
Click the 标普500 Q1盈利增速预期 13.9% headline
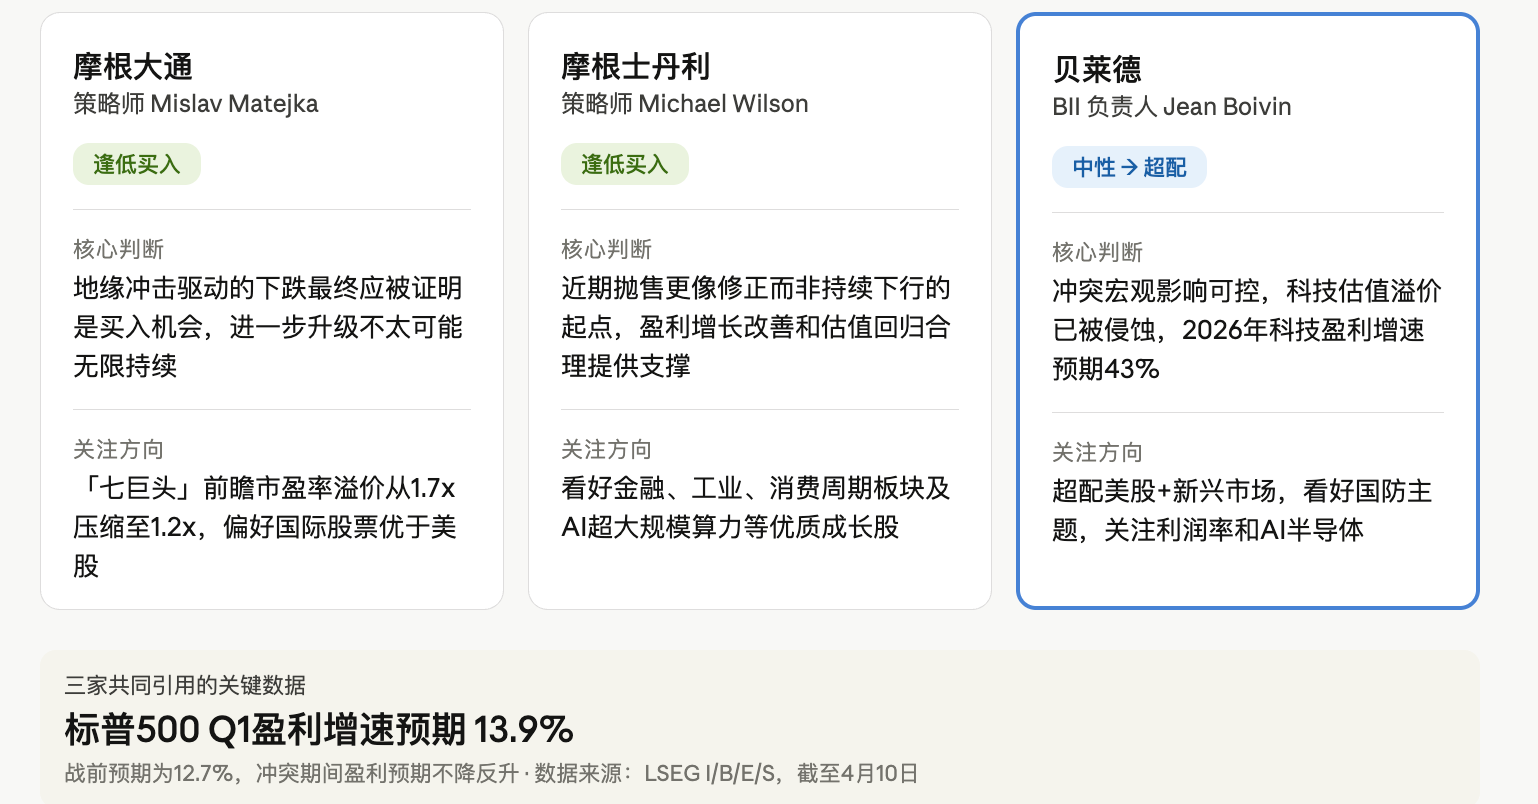tap(319, 730)
